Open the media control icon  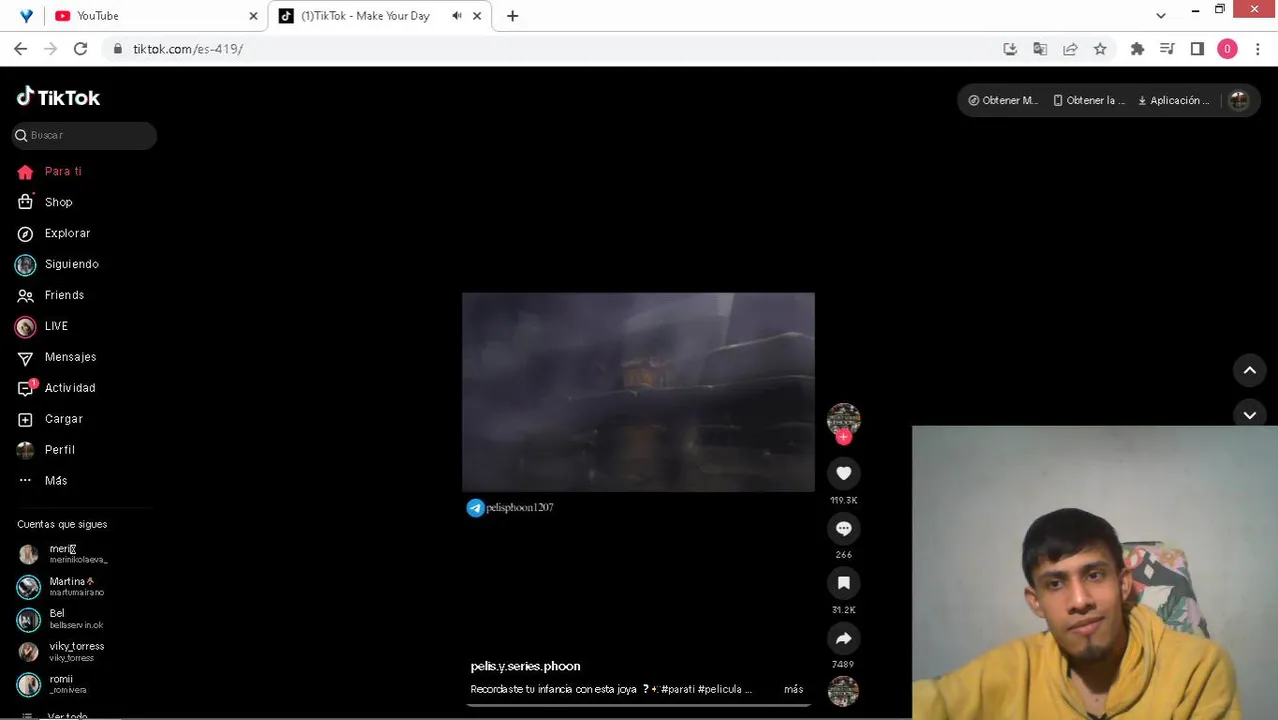pos(1167,49)
